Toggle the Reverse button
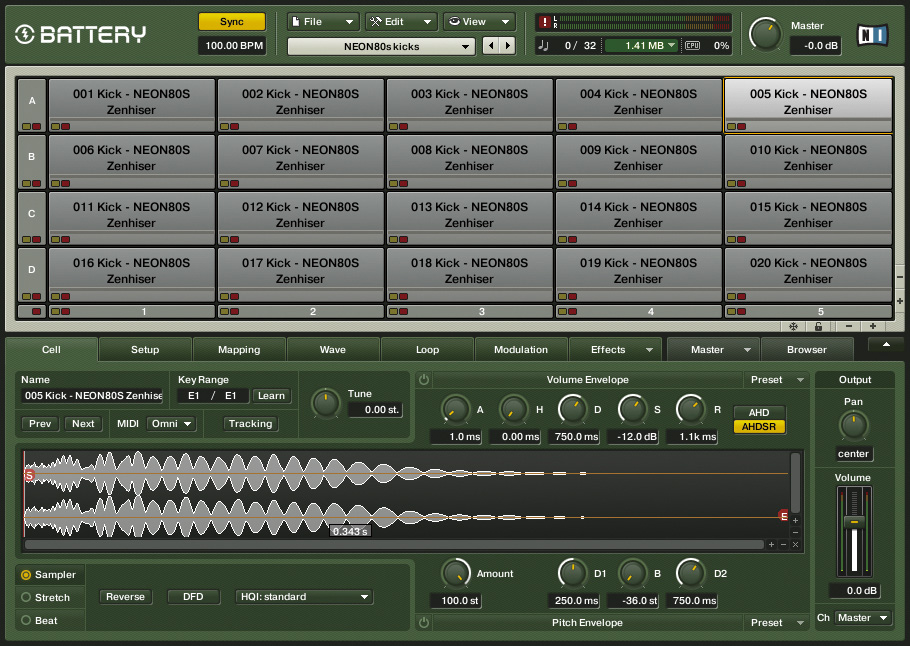Viewport: 910px width, 646px height. click(125, 597)
